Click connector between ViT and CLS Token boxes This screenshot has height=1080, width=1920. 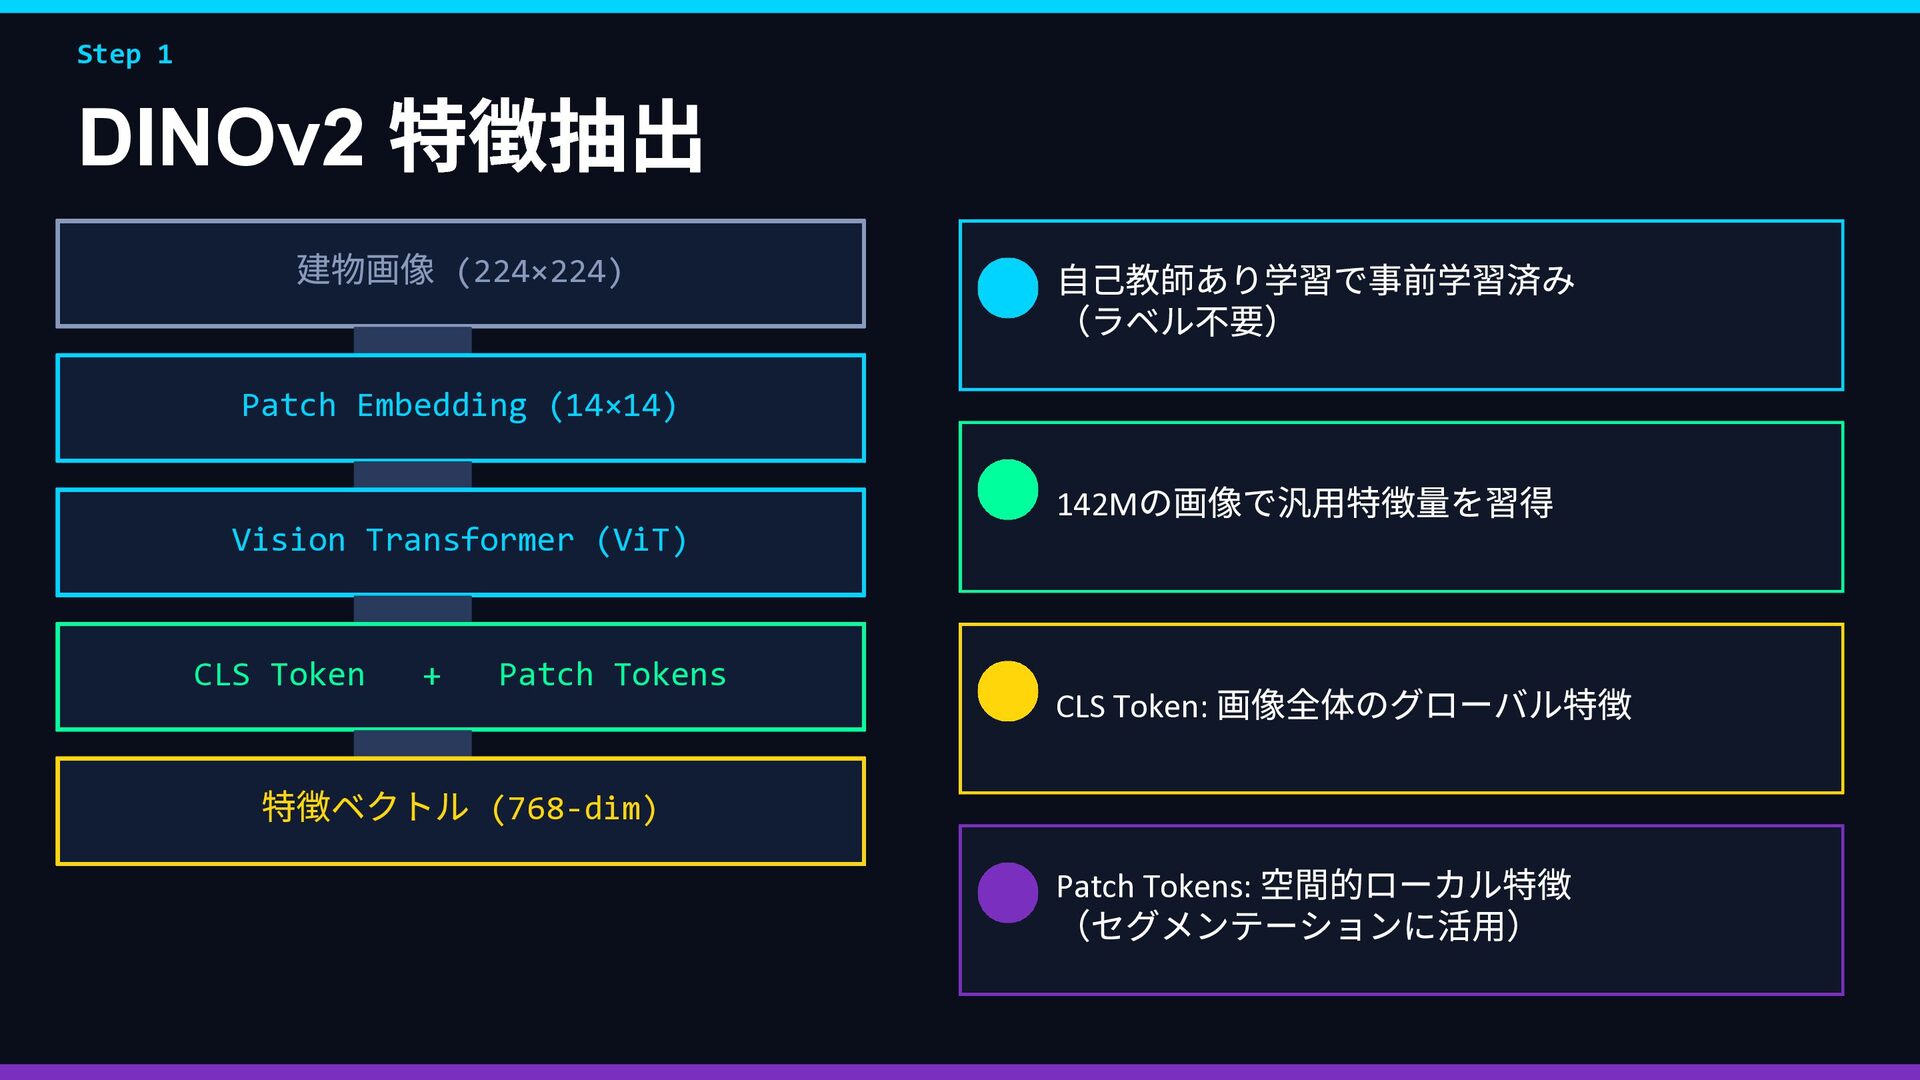pyautogui.click(x=412, y=609)
